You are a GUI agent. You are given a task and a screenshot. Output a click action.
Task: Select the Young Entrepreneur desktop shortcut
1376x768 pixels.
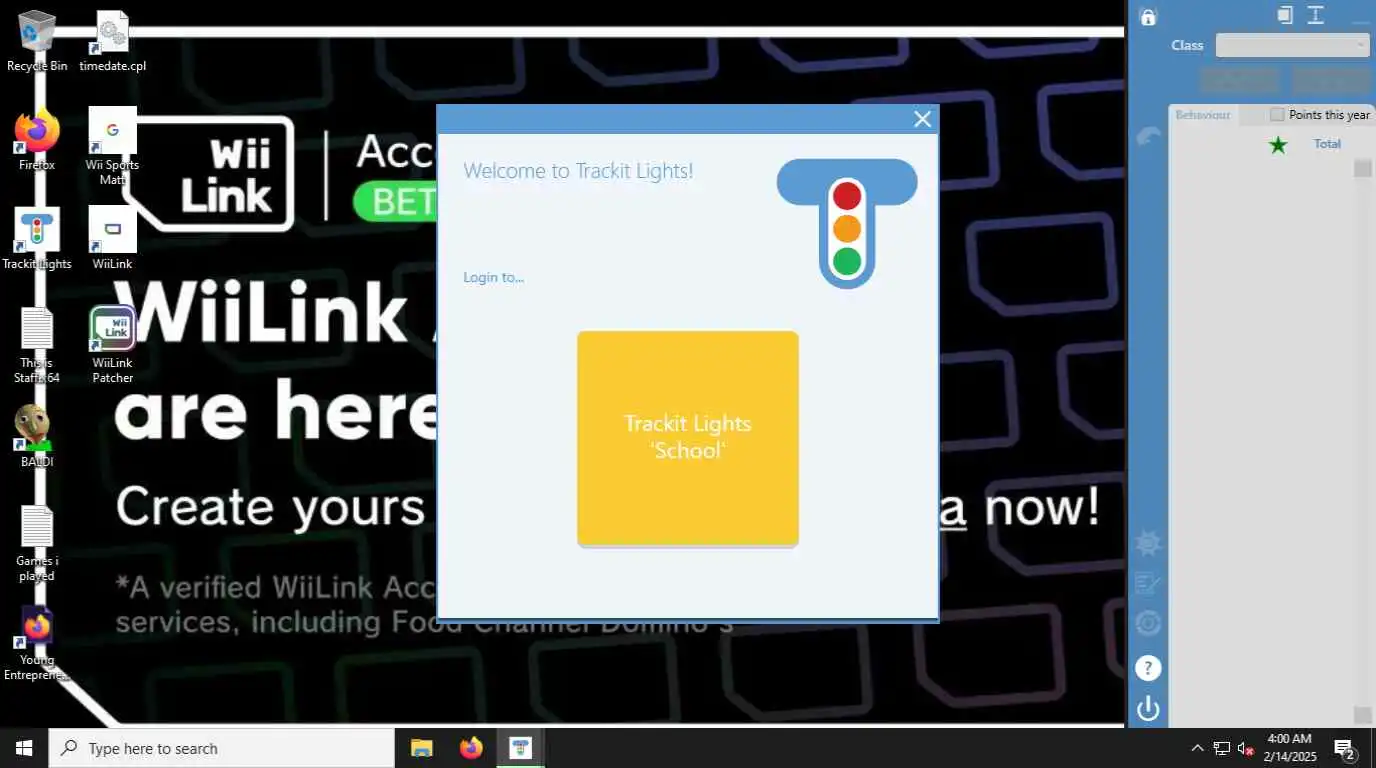[37, 643]
